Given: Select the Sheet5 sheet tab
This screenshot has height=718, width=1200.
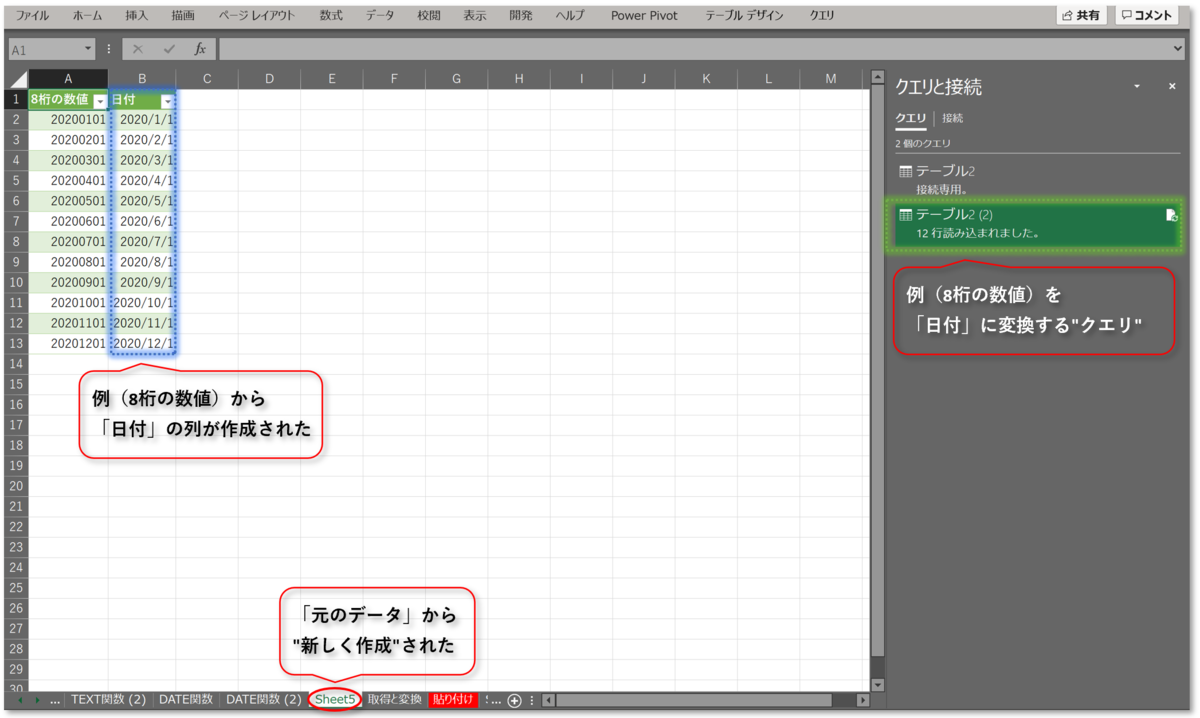Looking at the screenshot, I should click(x=335, y=700).
